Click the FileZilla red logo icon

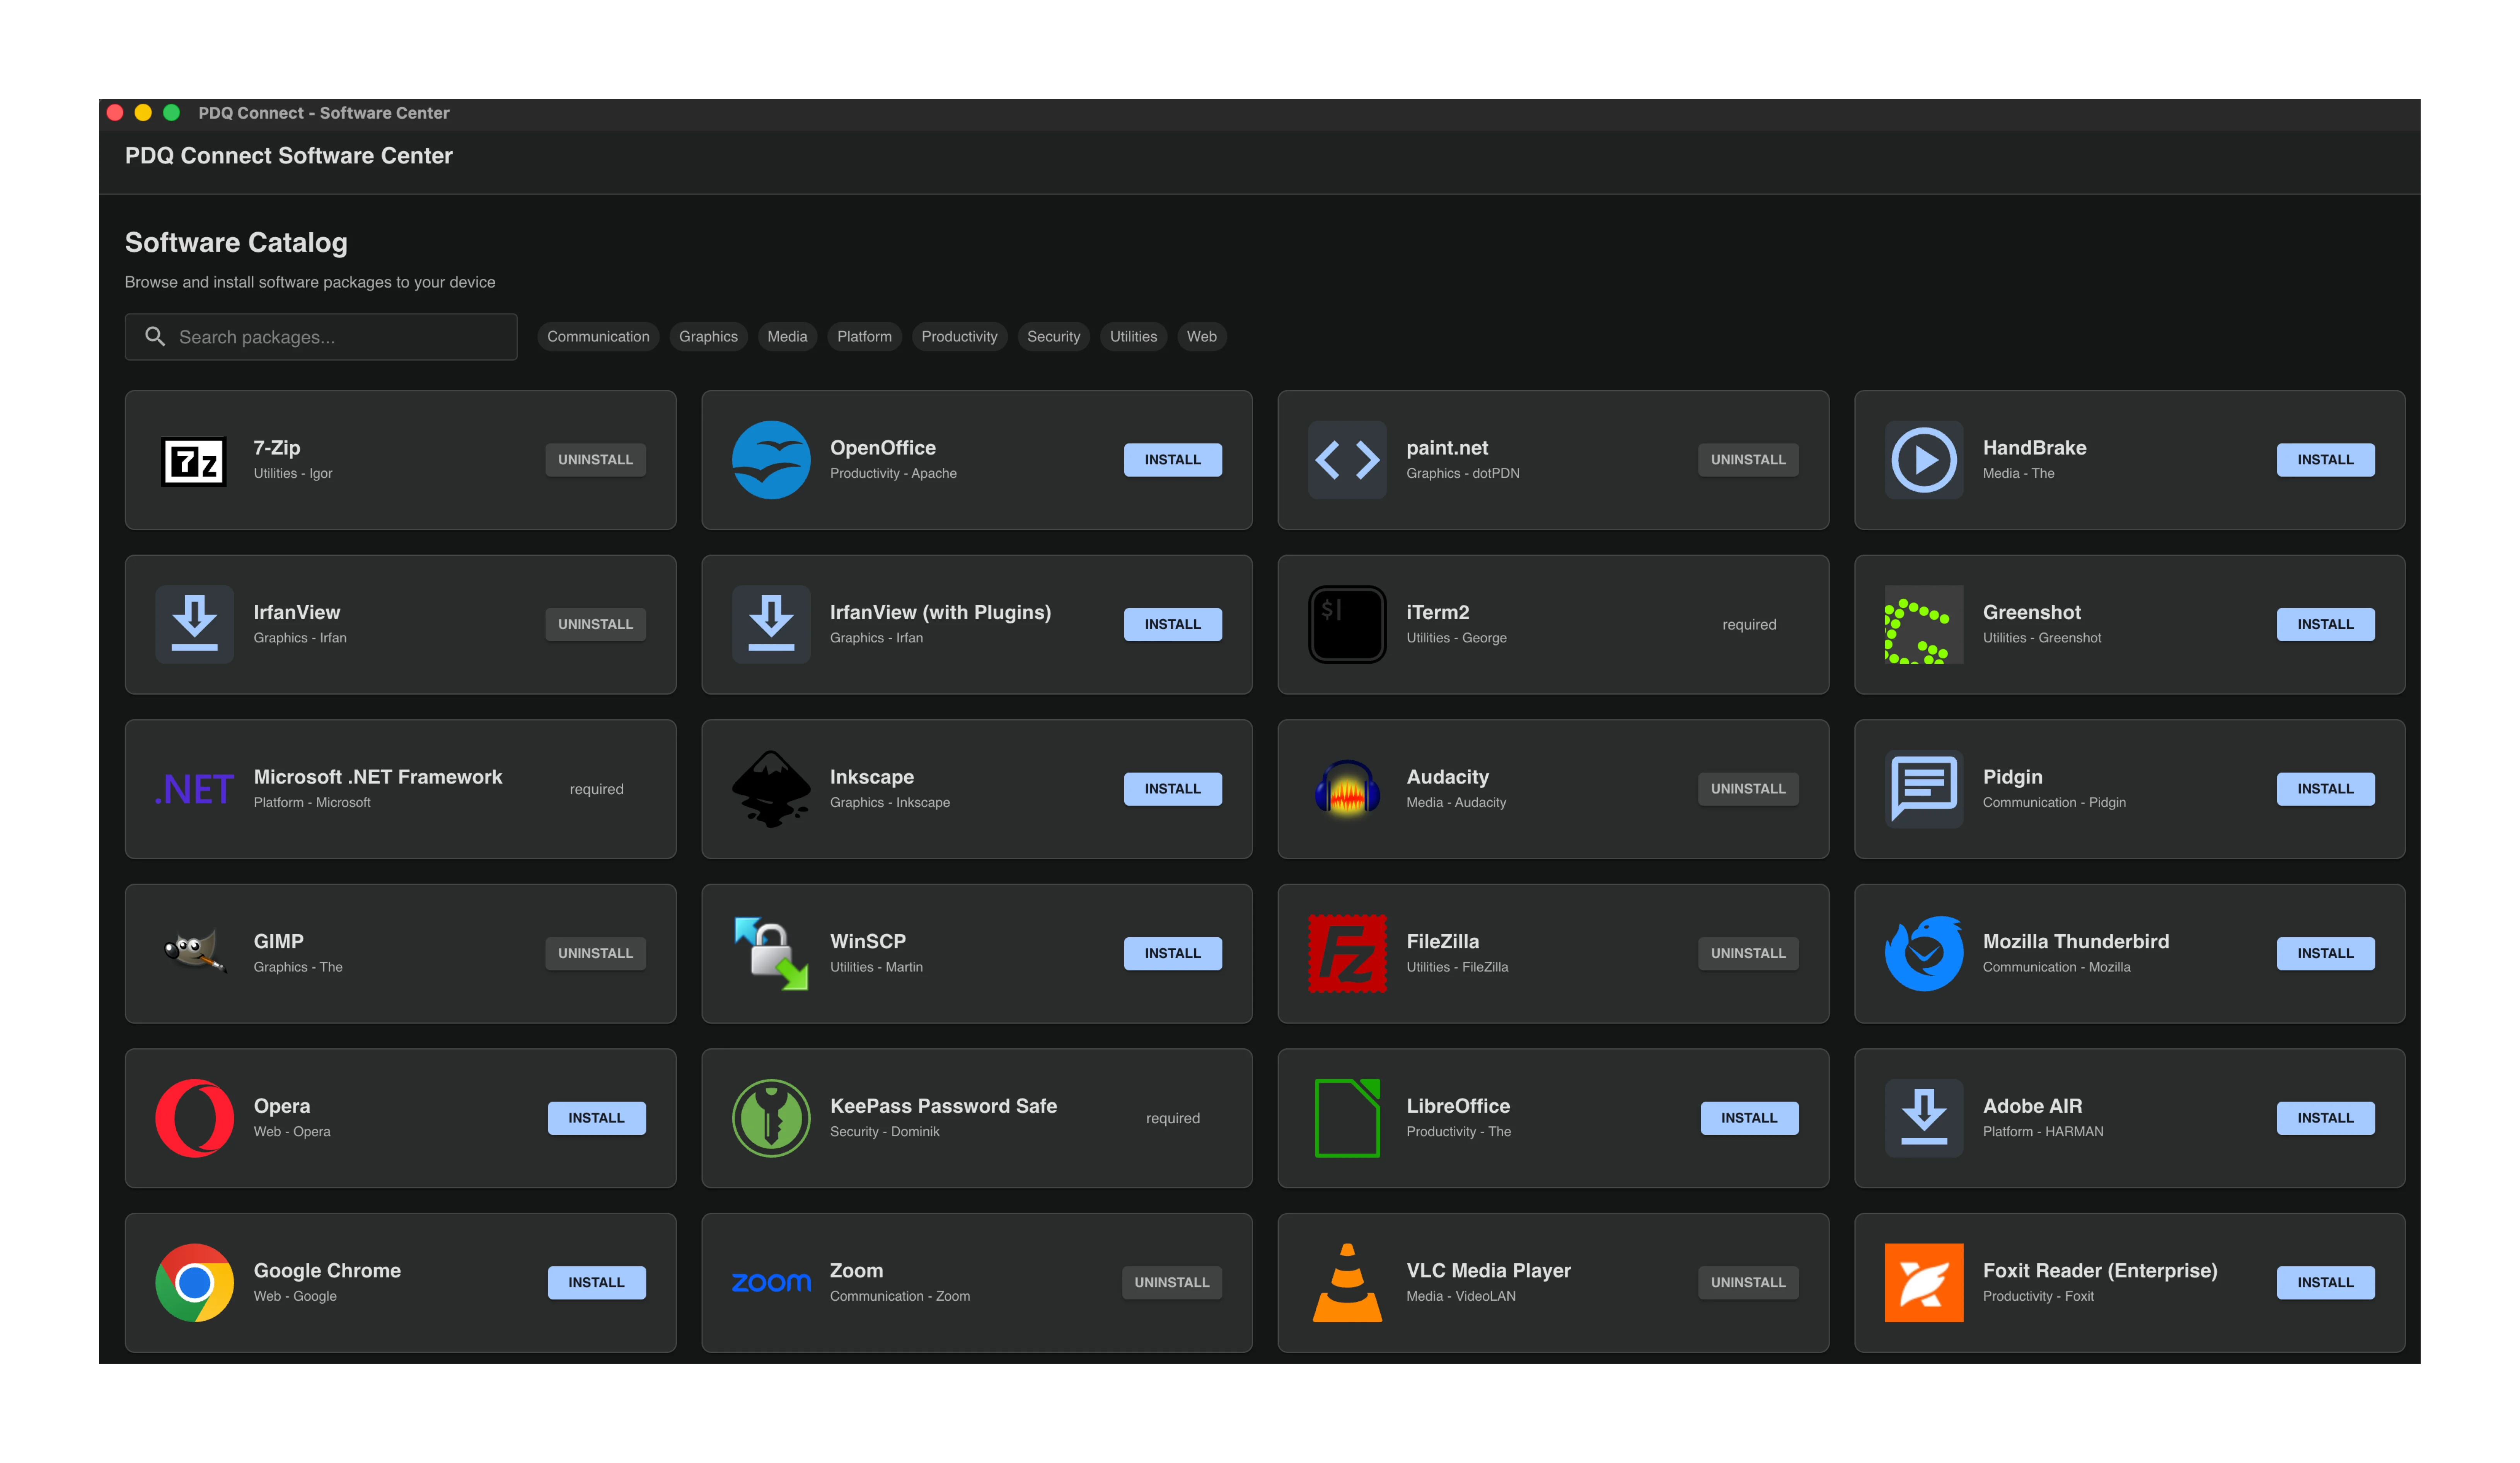pos(1347,954)
